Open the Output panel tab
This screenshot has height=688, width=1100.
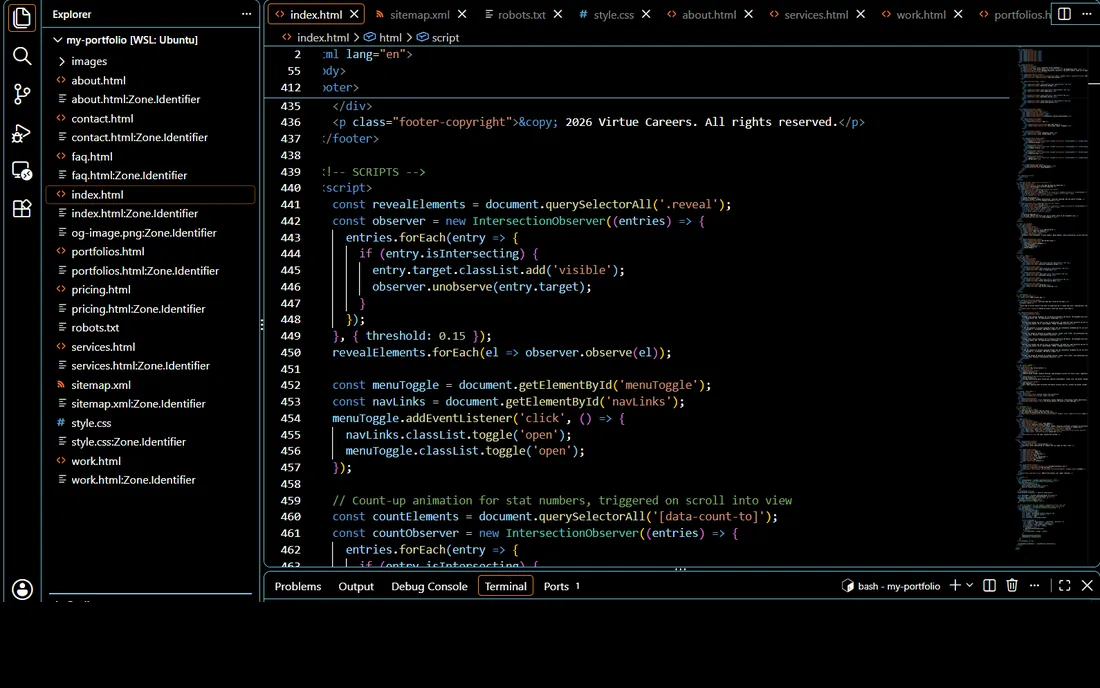click(356, 586)
